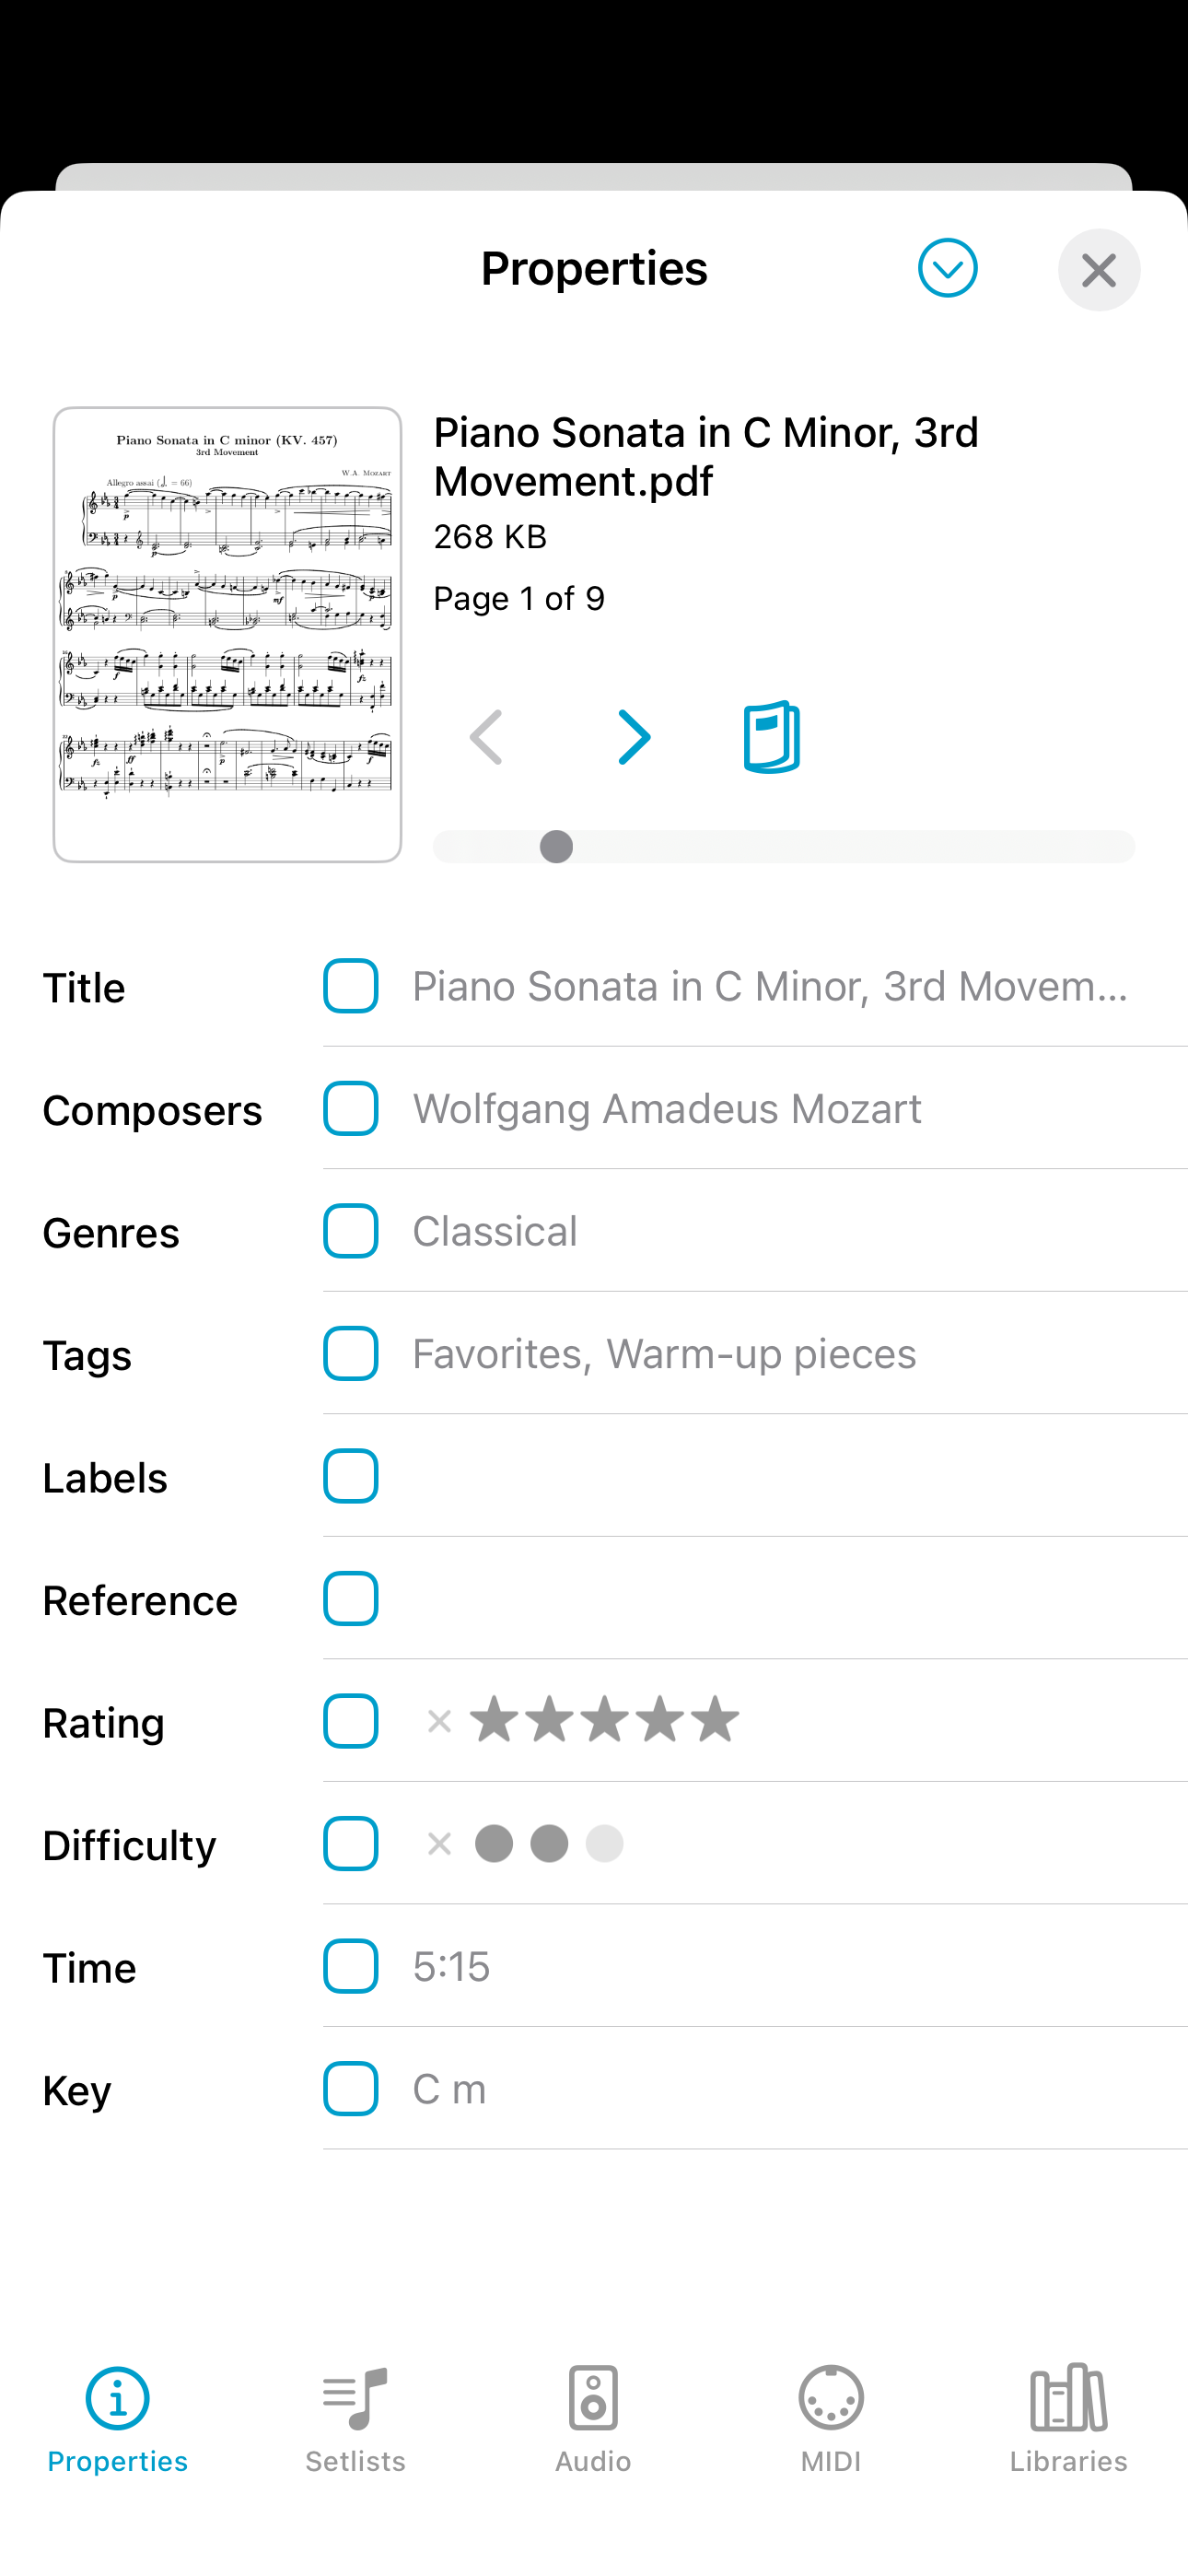The image size is (1188, 2576).
Task: Clear the star rating with the X
Action: tap(439, 1721)
